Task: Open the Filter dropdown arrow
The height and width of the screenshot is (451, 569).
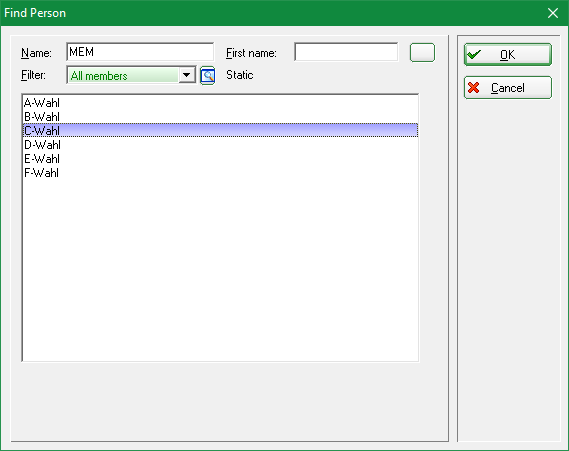Action: point(187,75)
